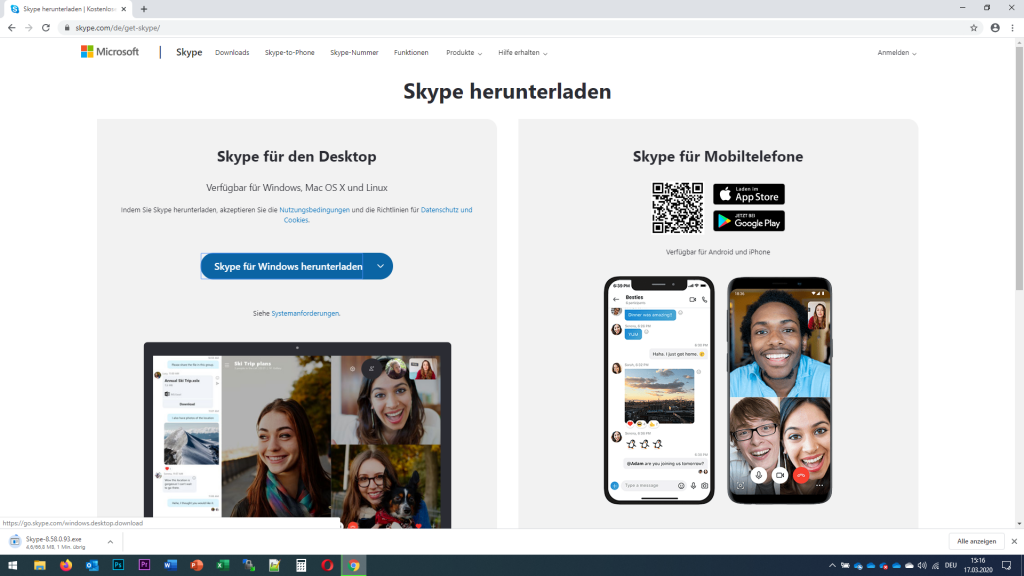This screenshot has height=576, width=1024.
Task: Click the phone chat screenshot image
Action: point(659,391)
